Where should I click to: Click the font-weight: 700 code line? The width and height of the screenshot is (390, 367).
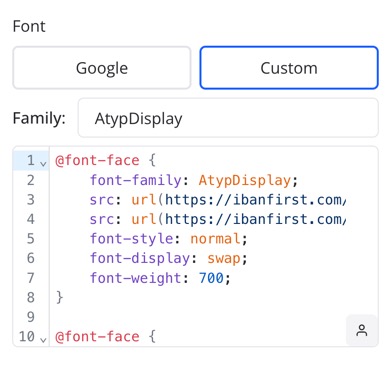pos(160,278)
